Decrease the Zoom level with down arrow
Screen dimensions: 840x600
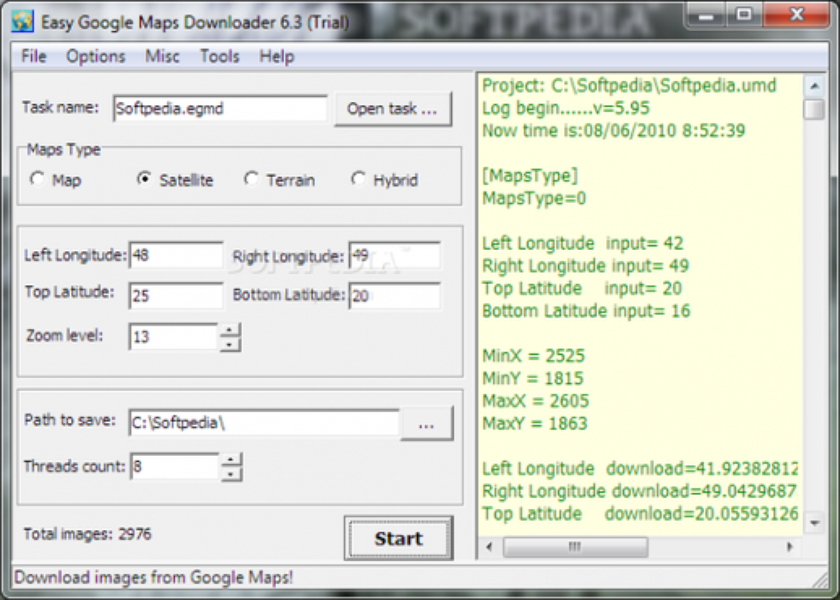230,344
